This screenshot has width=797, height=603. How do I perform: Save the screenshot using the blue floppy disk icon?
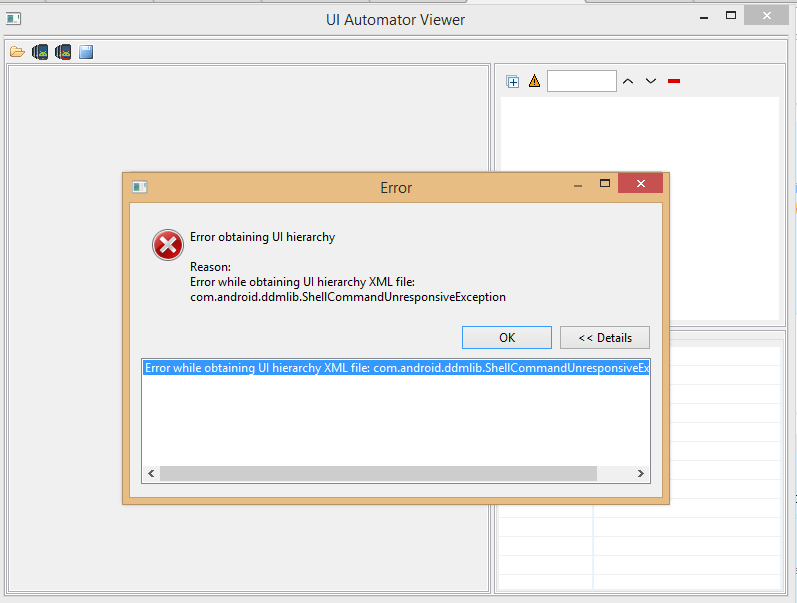86,52
